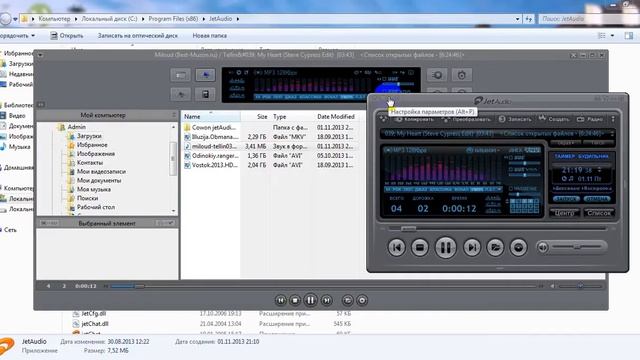640x360 pixels.
Task: Click mini player seek bar handle
Action: click(x=408, y=229)
